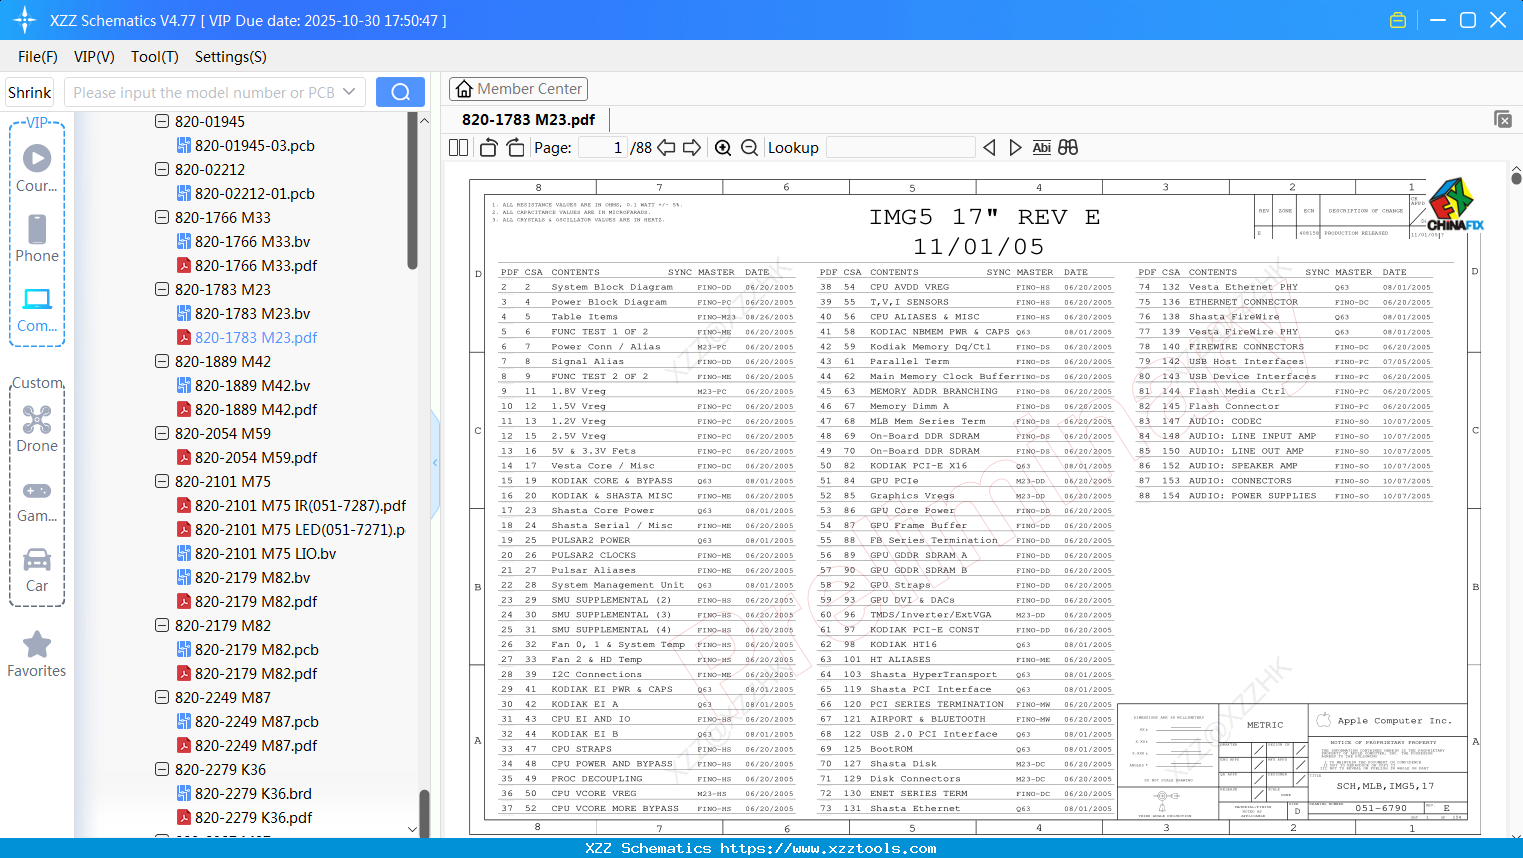Switch to the 820-1783 M23.pdf tab

[528, 120]
